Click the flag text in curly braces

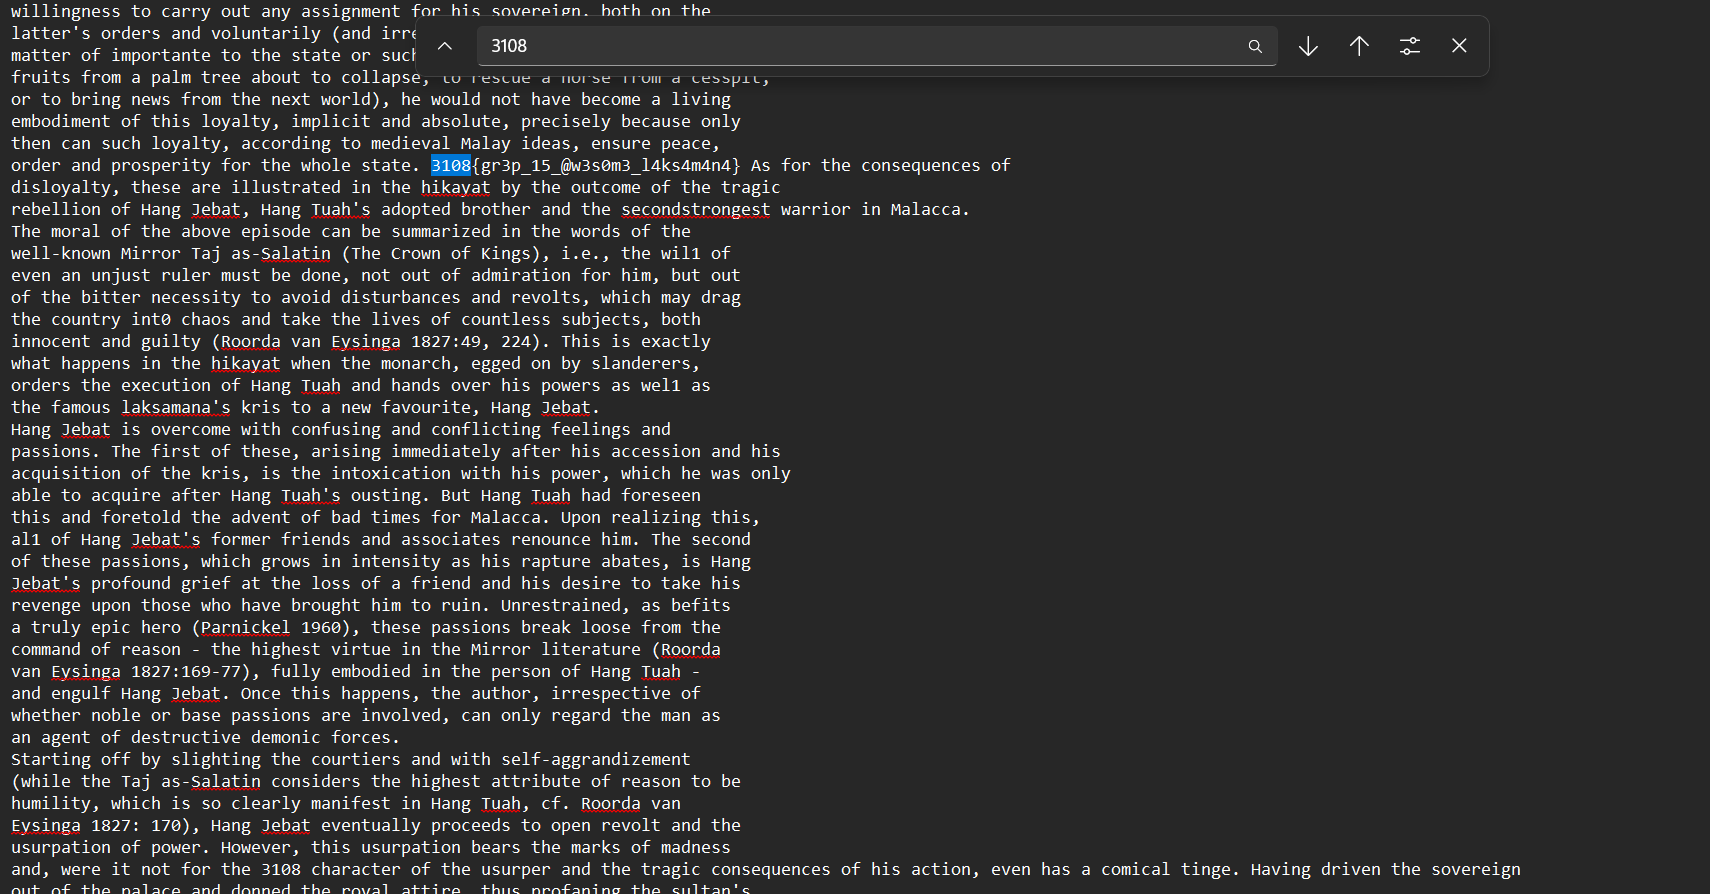pos(605,166)
